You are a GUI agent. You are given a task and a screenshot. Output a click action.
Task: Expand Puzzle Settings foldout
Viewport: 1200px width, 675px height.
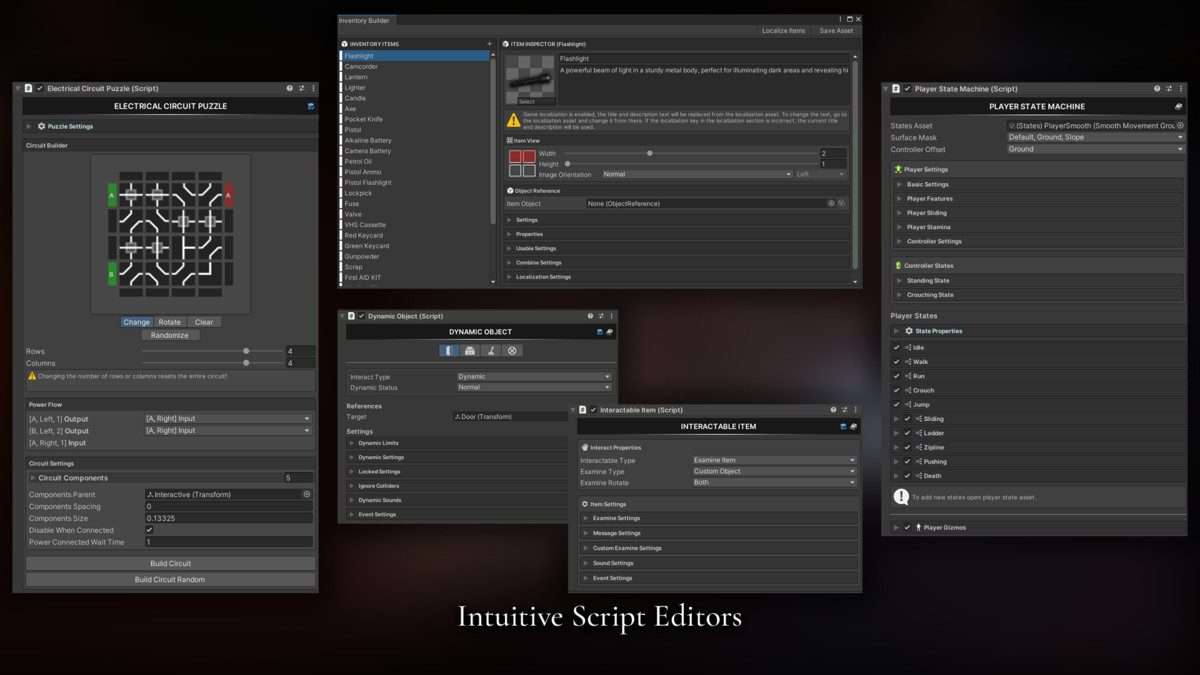[x=29, y=127]
